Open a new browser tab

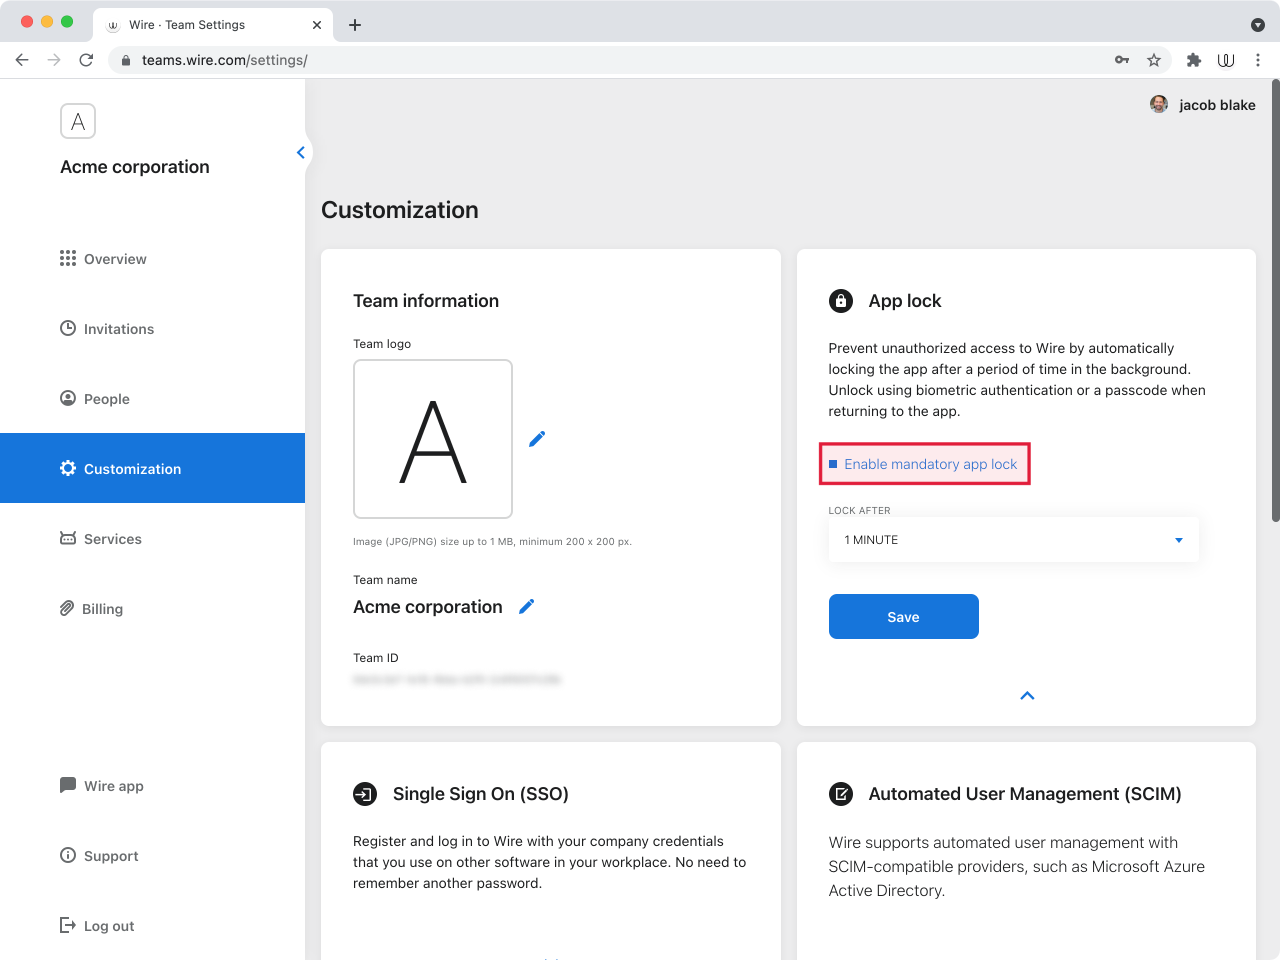click(355, 25)
